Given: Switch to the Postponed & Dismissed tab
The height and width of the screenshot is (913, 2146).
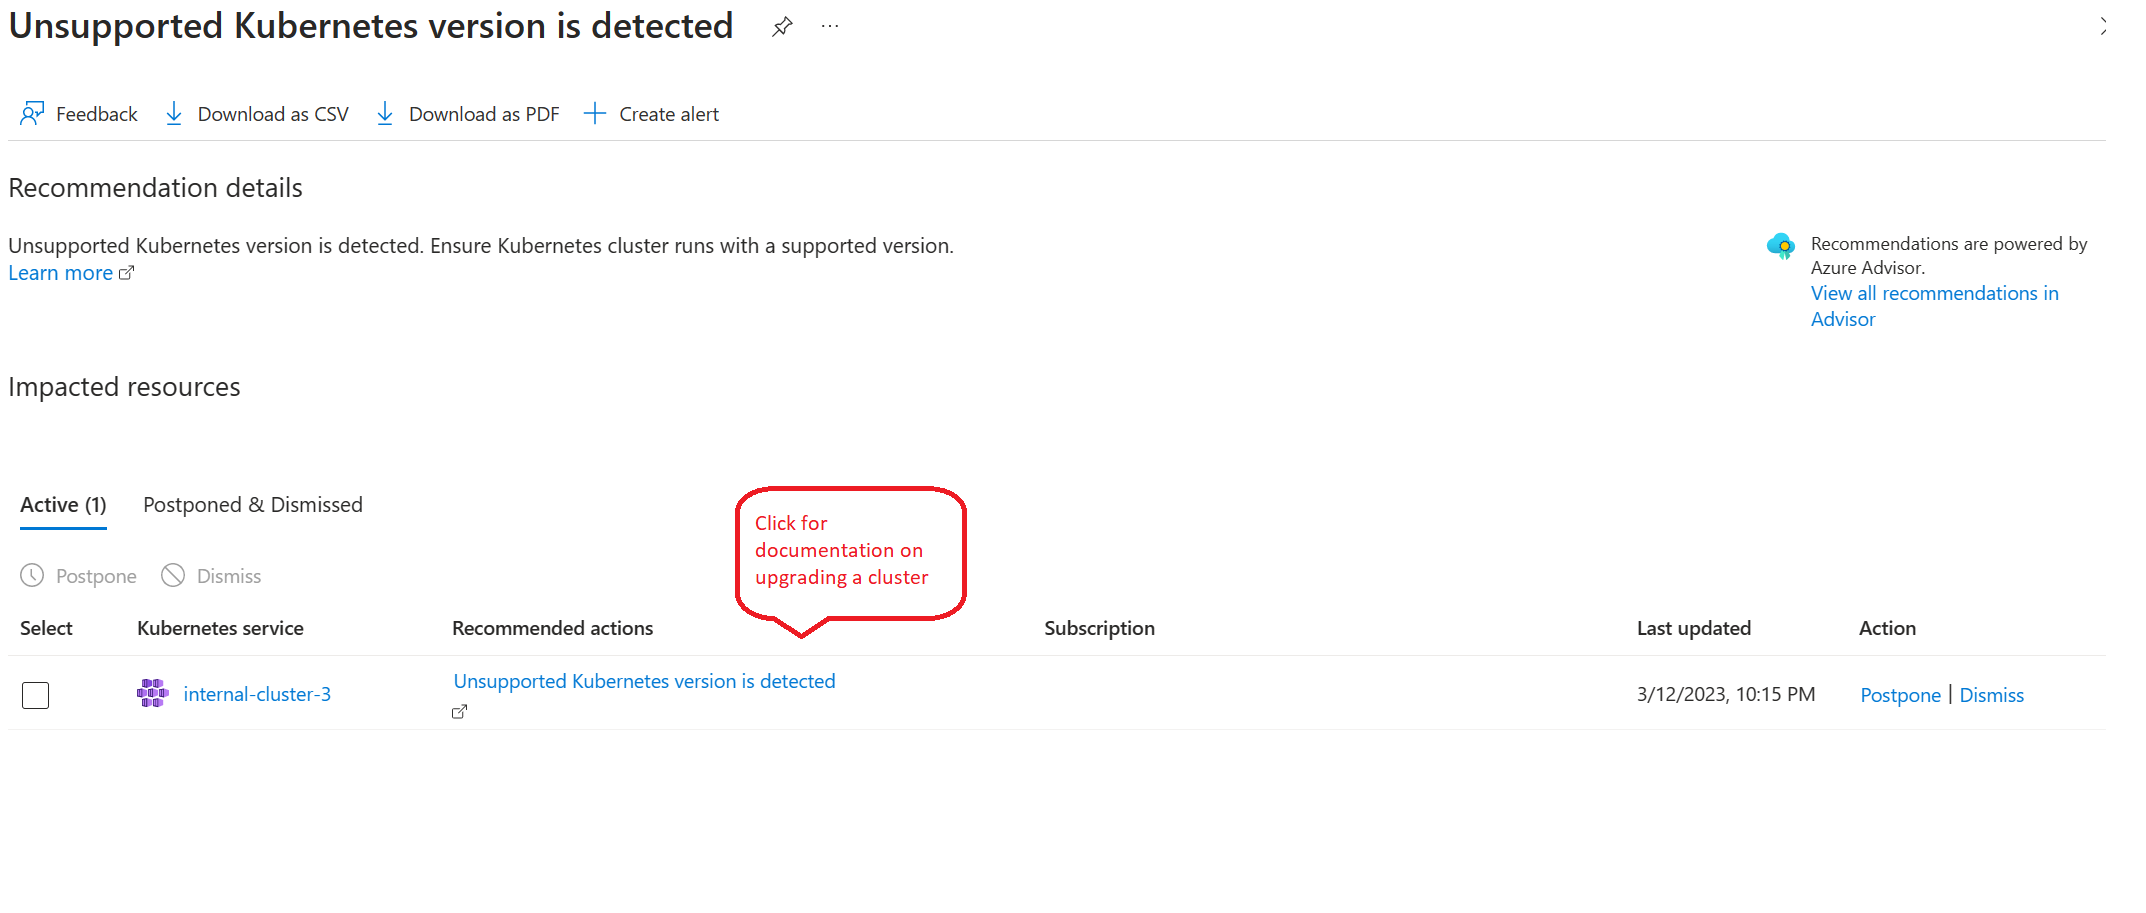Looking at the screenshot, I should (x=253, y=505).
